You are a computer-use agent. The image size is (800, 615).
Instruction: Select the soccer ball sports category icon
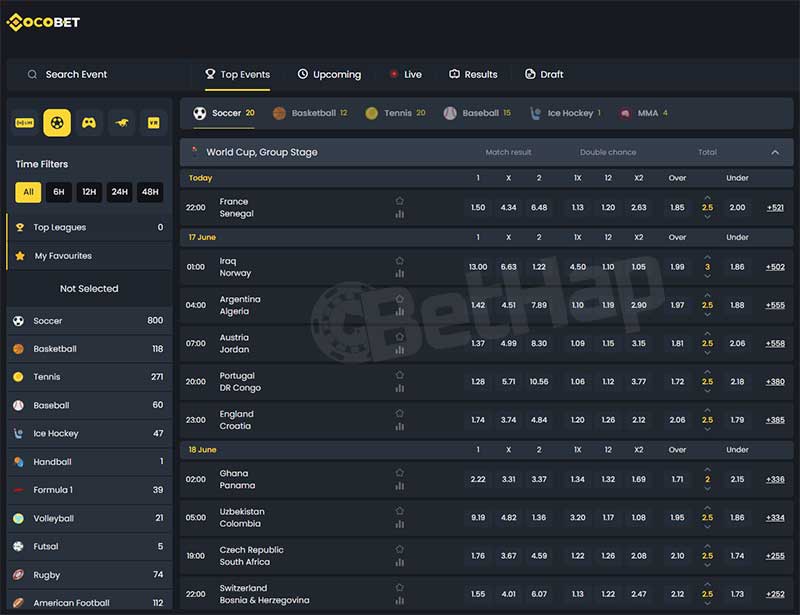click(x=57, y=122)
